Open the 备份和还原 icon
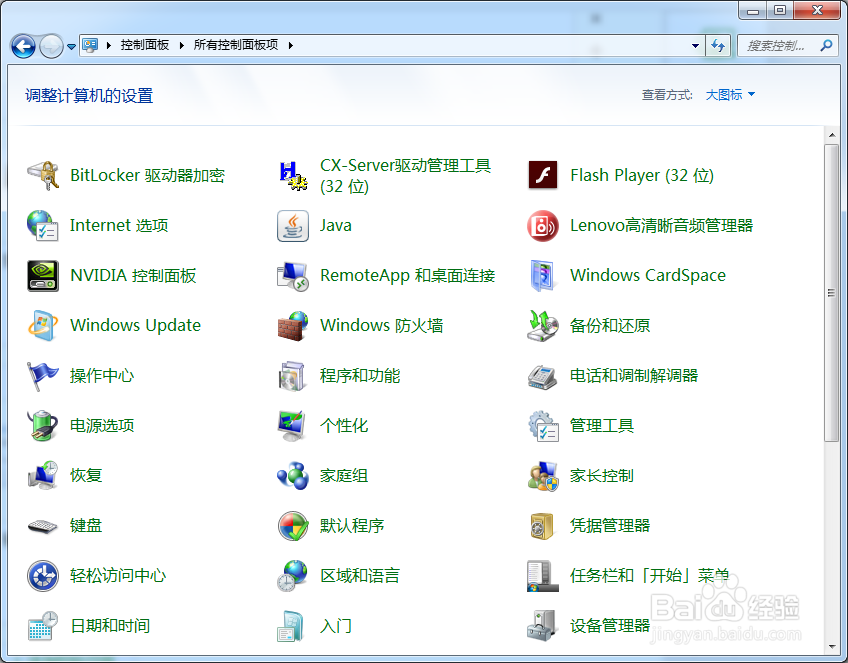The width and height of the screenshot is (848, 663). tap(542, 326)
